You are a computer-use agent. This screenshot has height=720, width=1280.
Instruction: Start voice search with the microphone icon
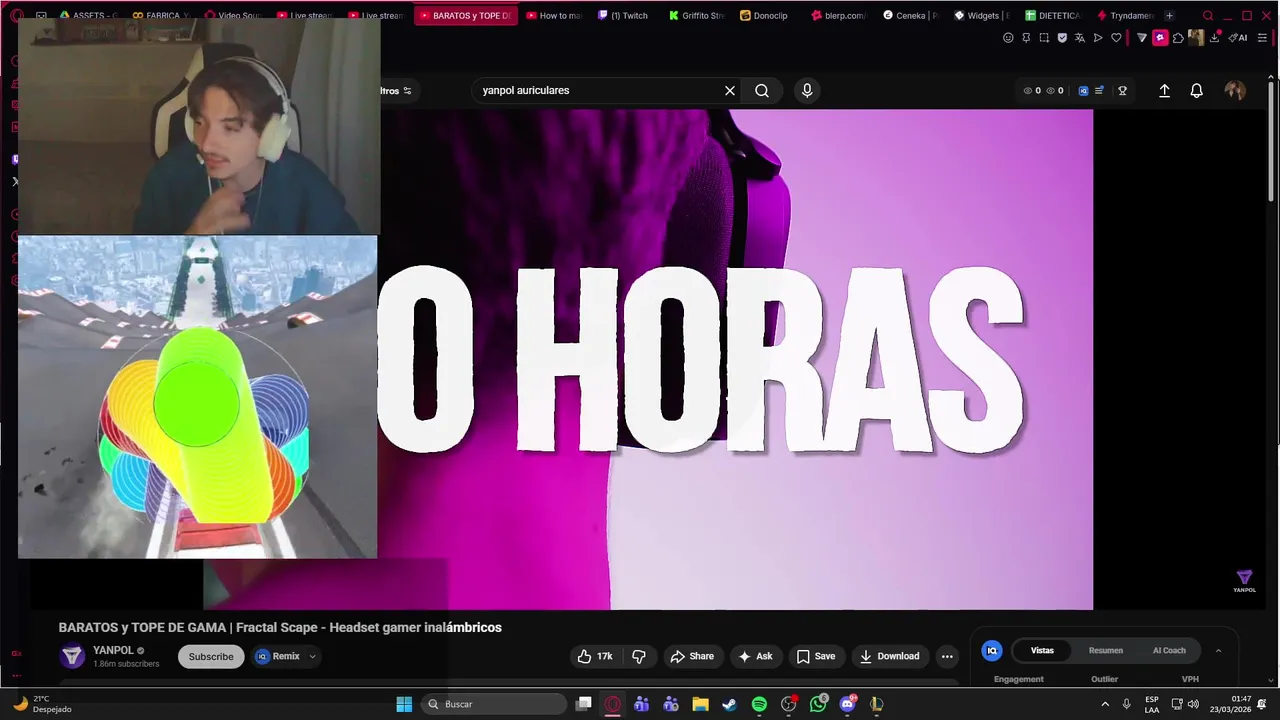click(x=807, y=90)
